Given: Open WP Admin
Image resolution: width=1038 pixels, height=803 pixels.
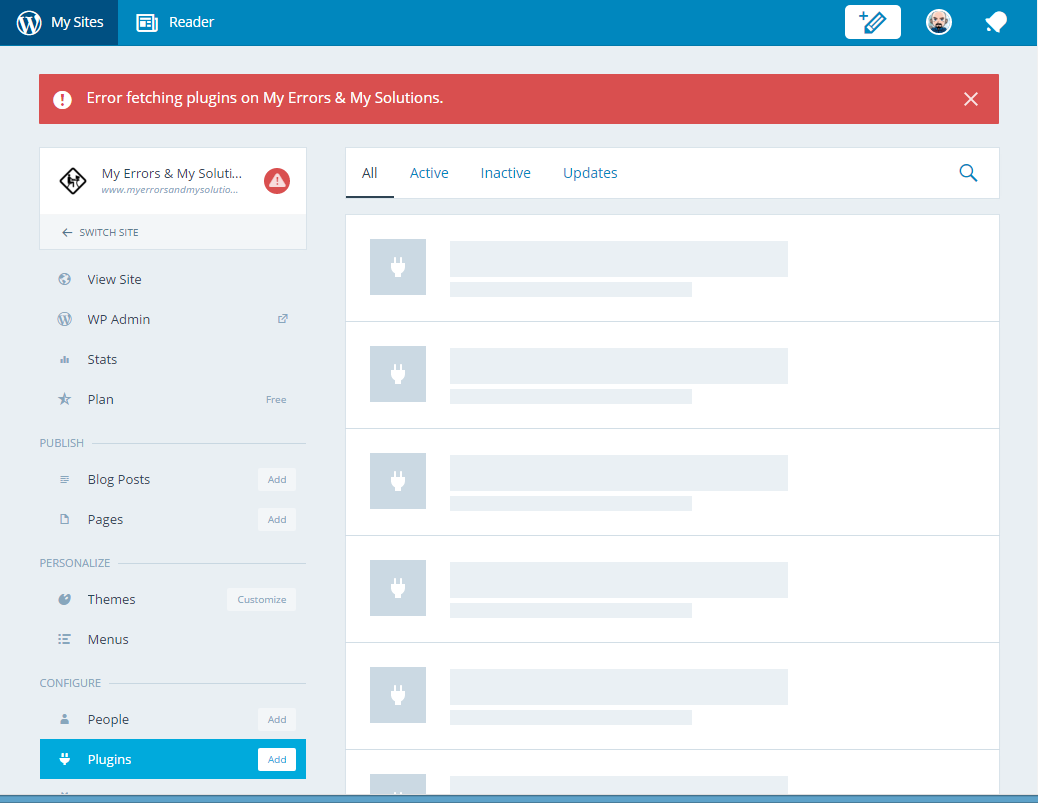Looking at the screenshot, I should click(x=118, y=319).
